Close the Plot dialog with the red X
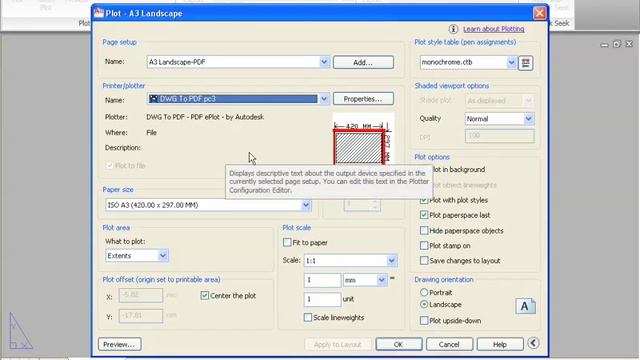This screenshot has height=360, width=640. click(539, 13)
